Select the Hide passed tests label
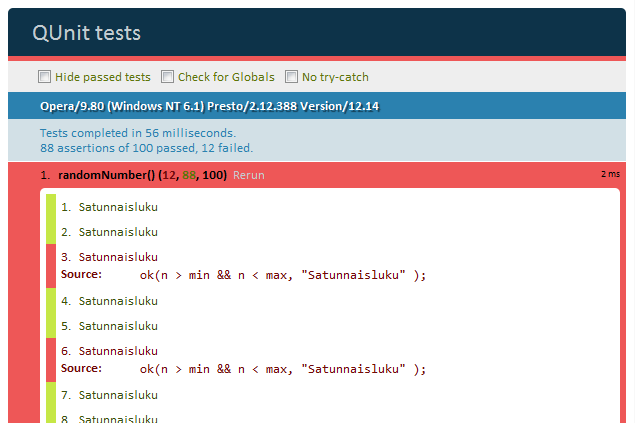635x423 pixels. coord(103,77)
